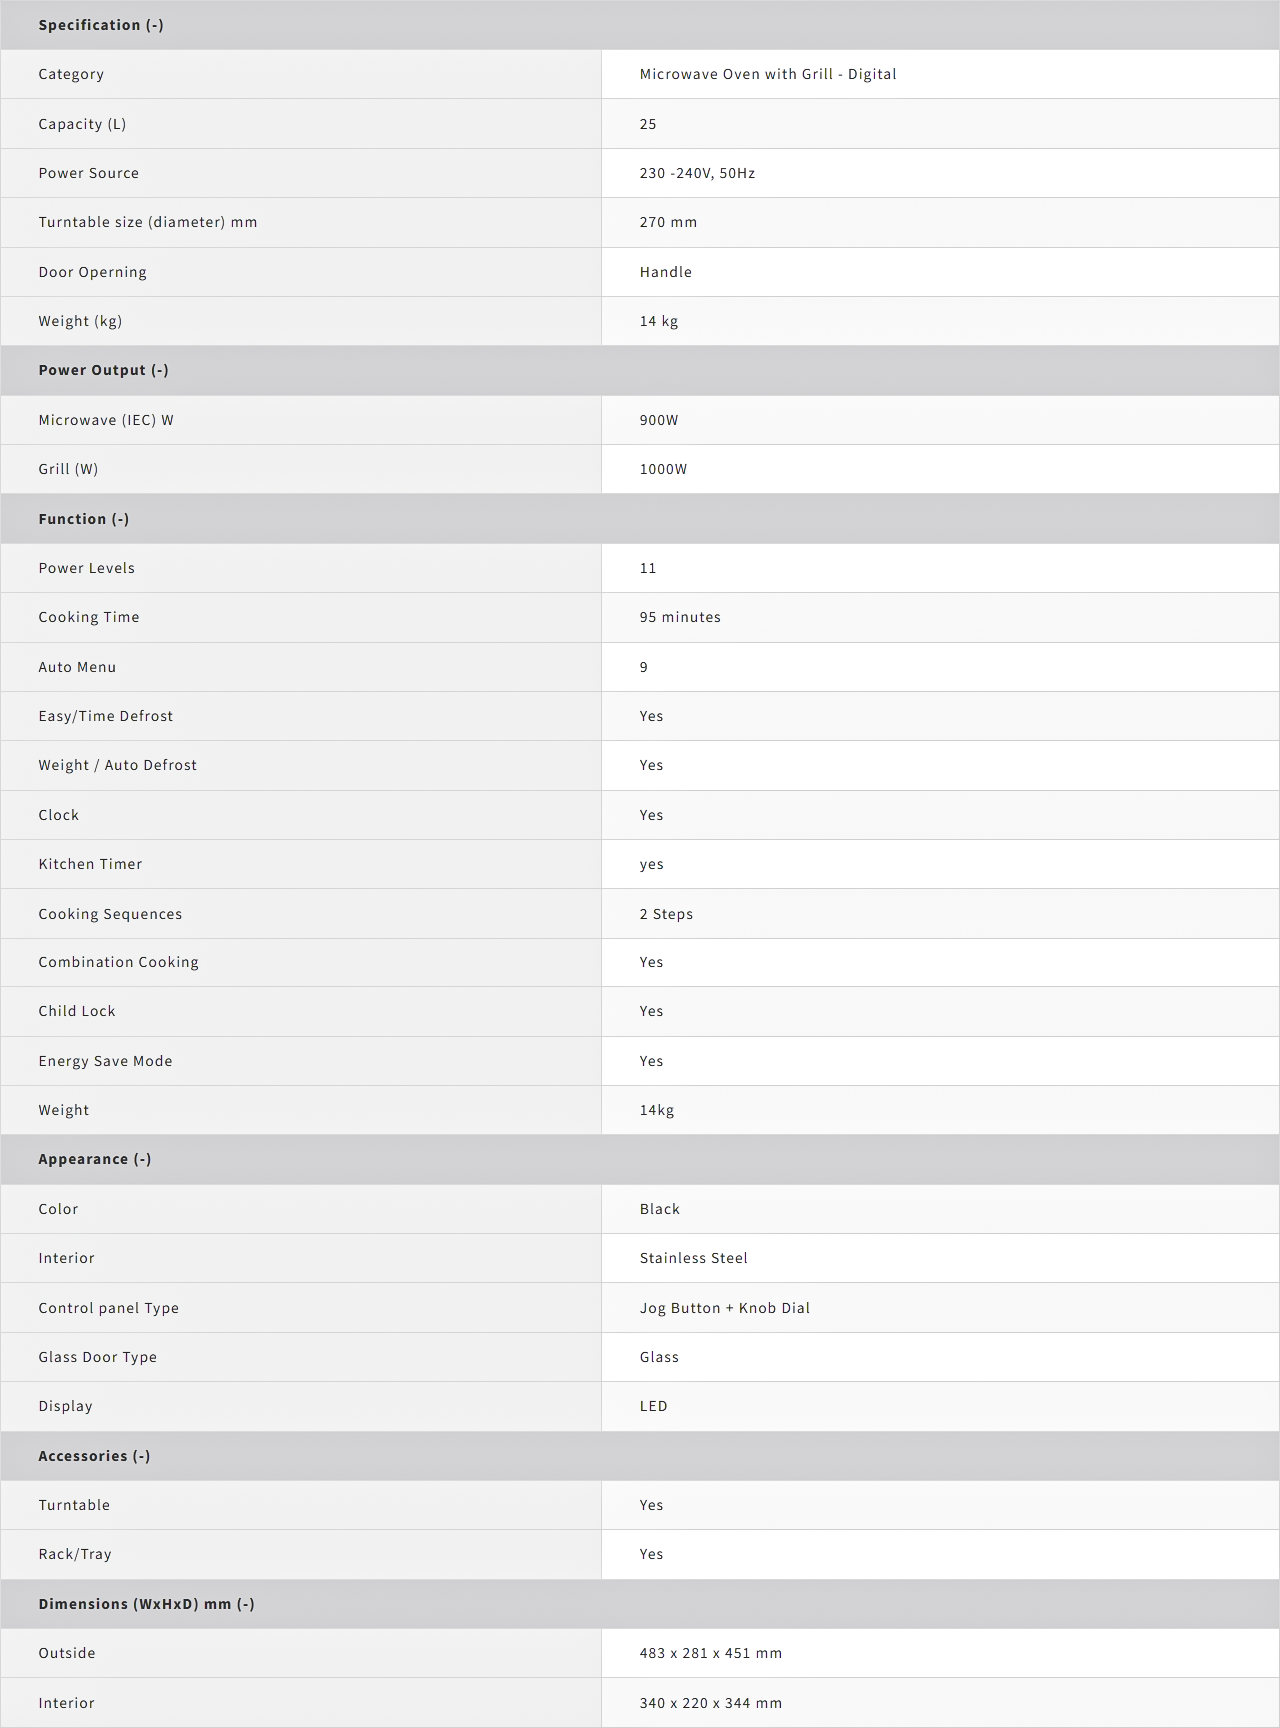Collapse the Dimensions (WxHxD) mm section
The height and width of the screenshot is (1728, 1280).
(146, 1604)
